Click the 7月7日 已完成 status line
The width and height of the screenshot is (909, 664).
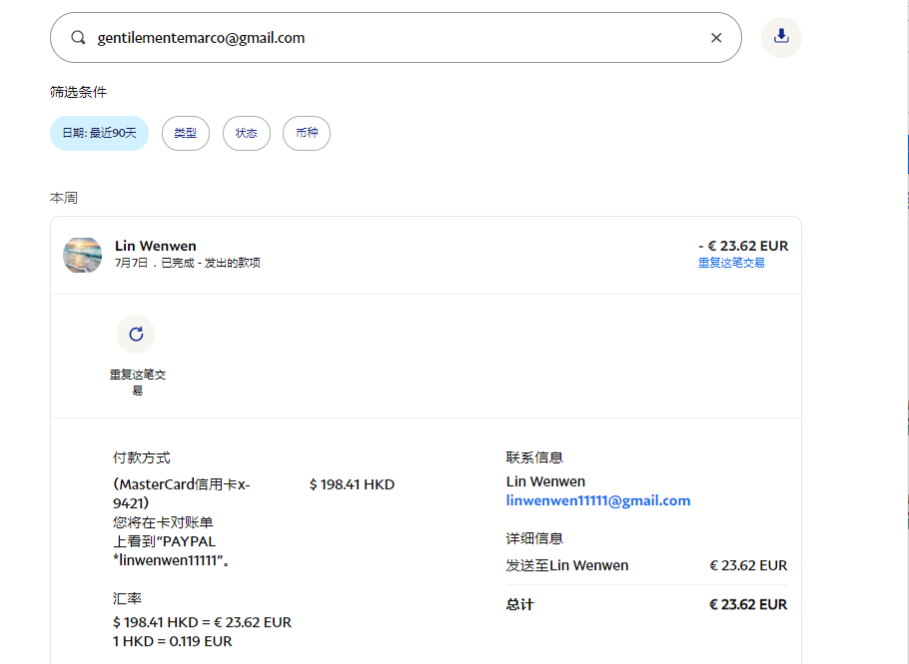click(188, 263)
